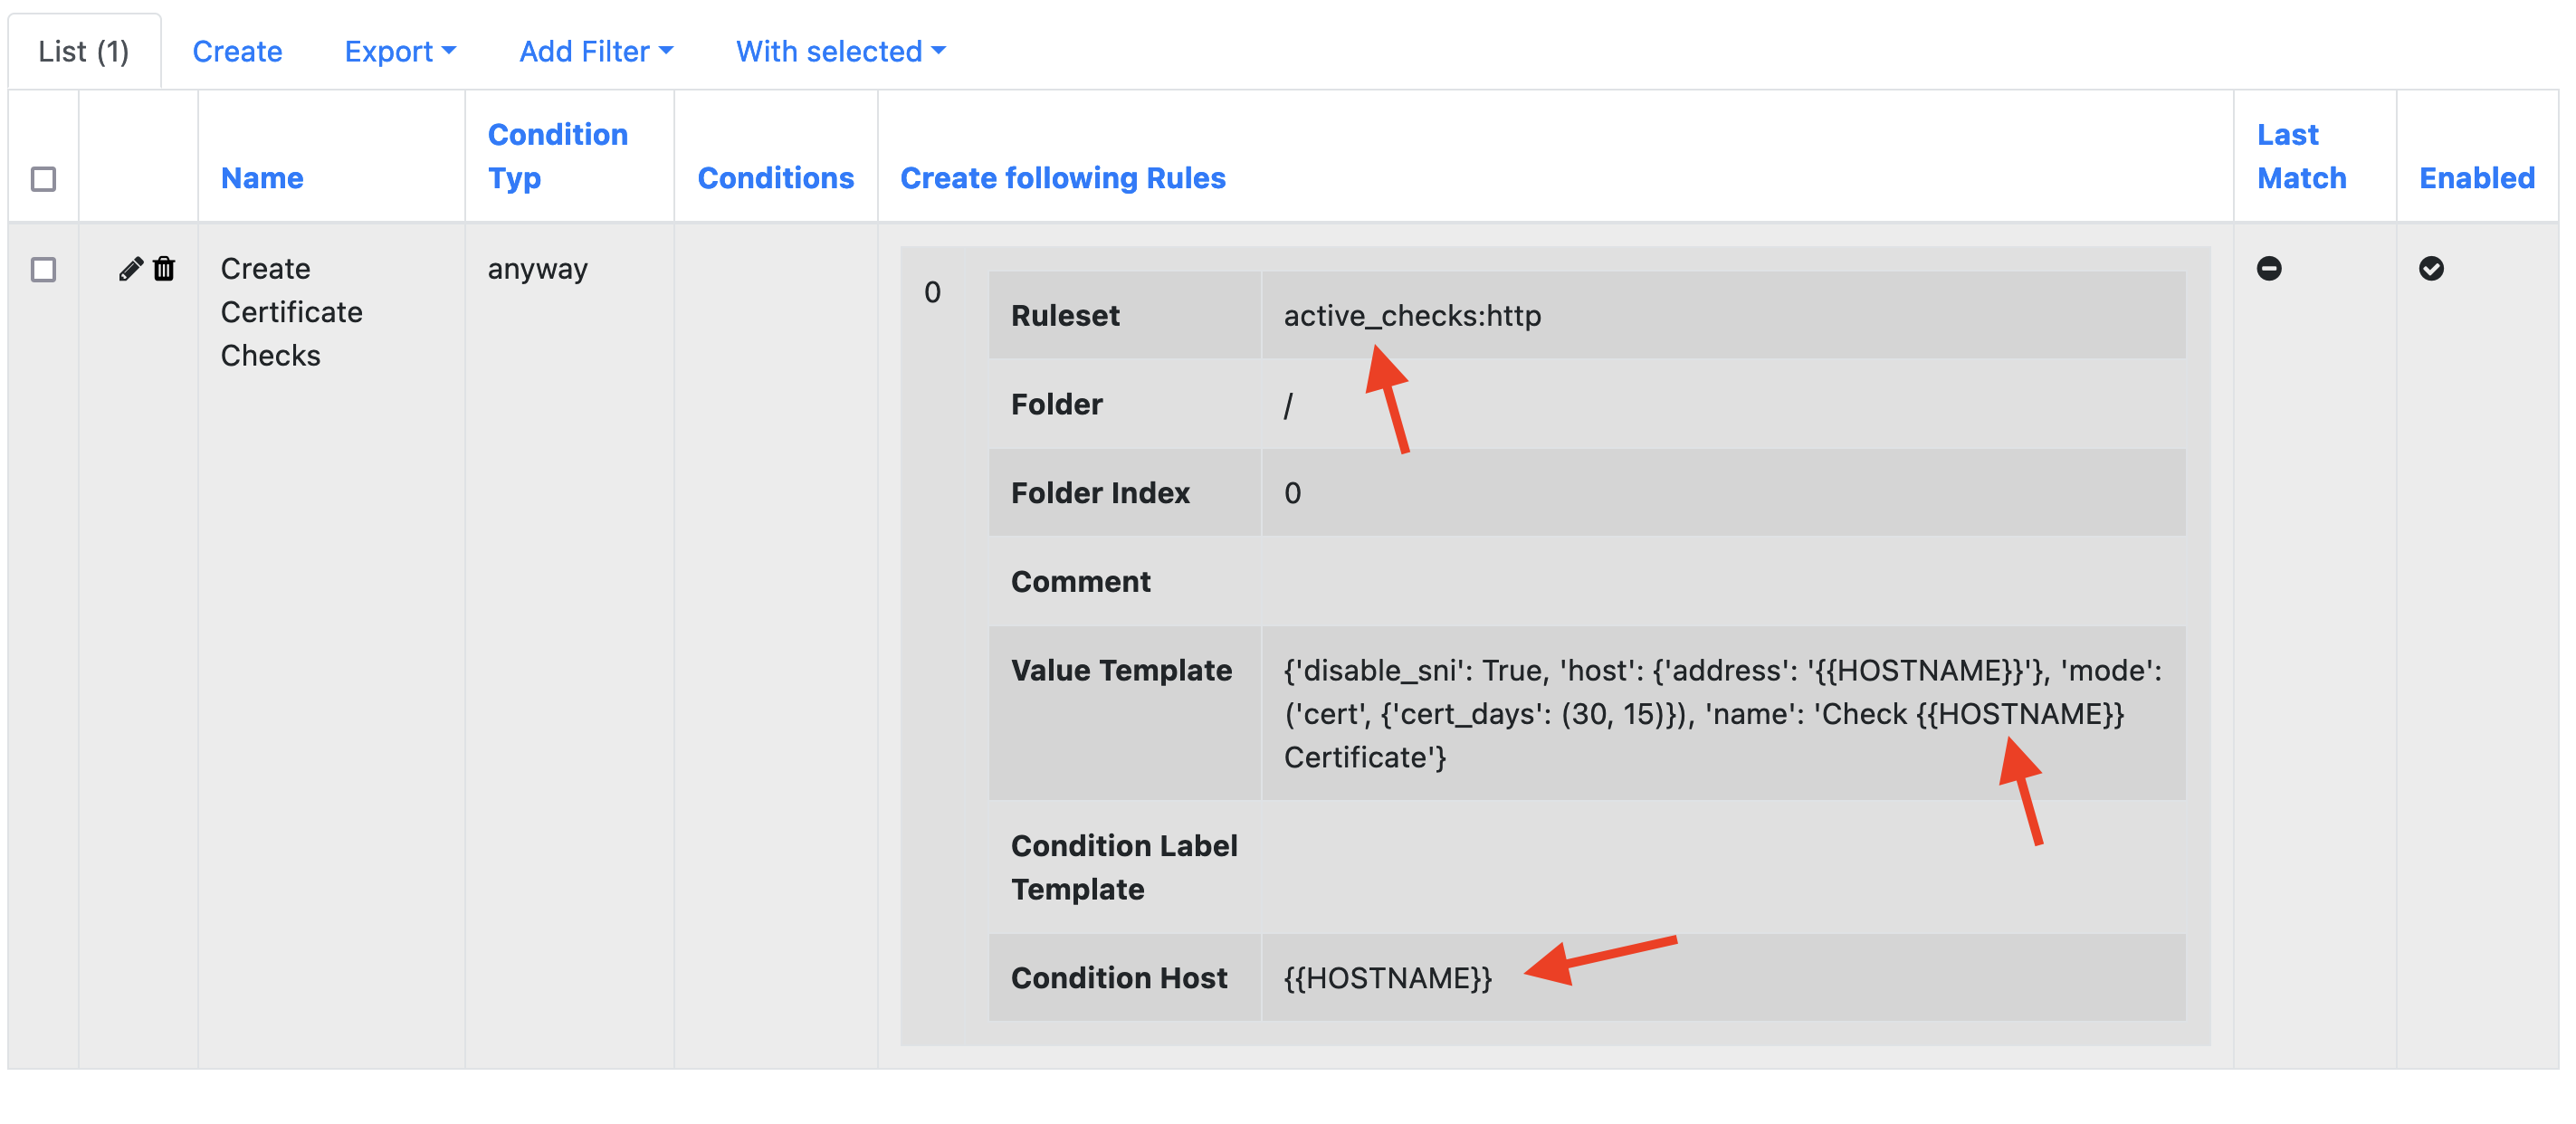Click the Last Match minus status icon
Viewport: 2576px width, 1124px height.
pyautogui.click(x=2269, y=268)
